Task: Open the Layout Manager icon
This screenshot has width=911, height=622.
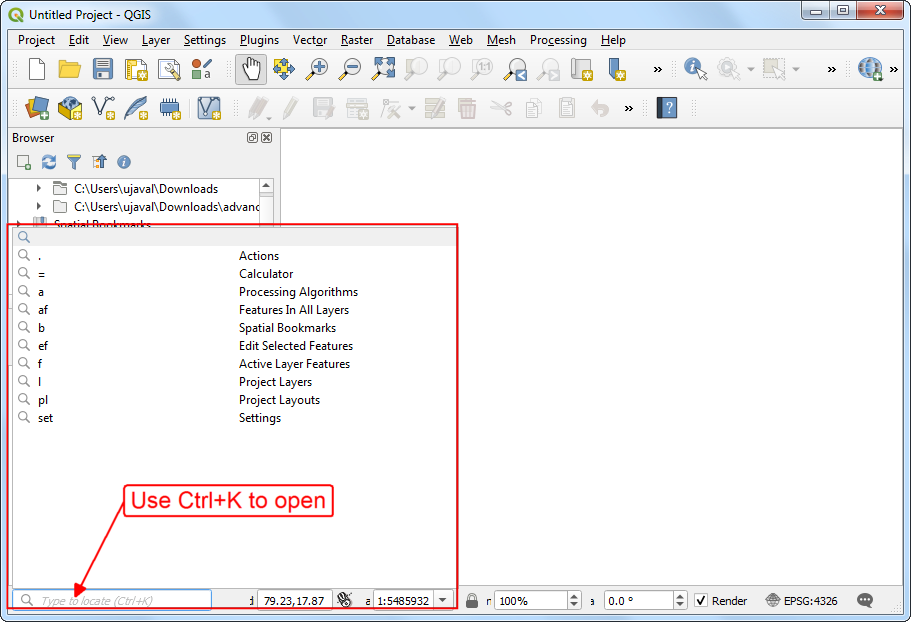Action: [169, 69]
